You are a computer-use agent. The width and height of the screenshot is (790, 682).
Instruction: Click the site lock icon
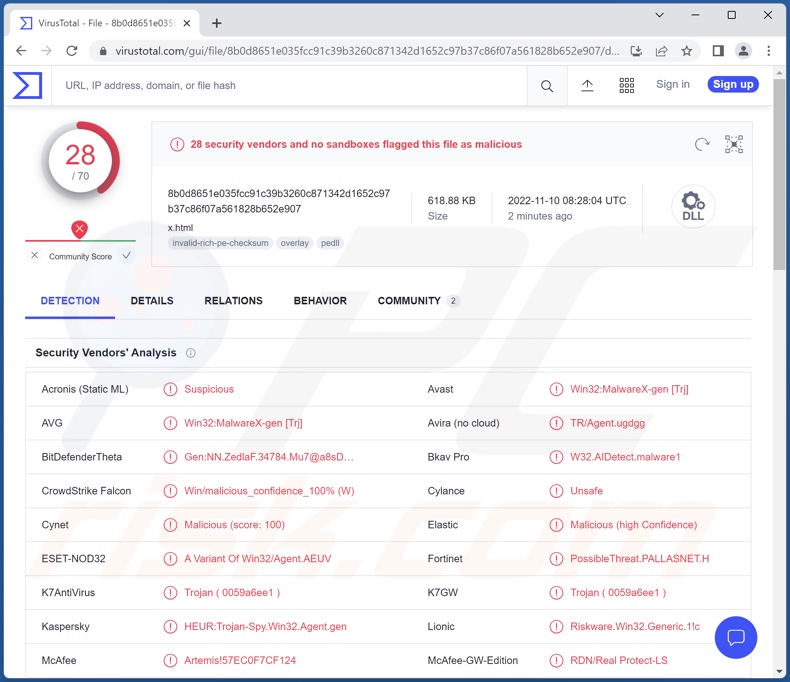103,51
